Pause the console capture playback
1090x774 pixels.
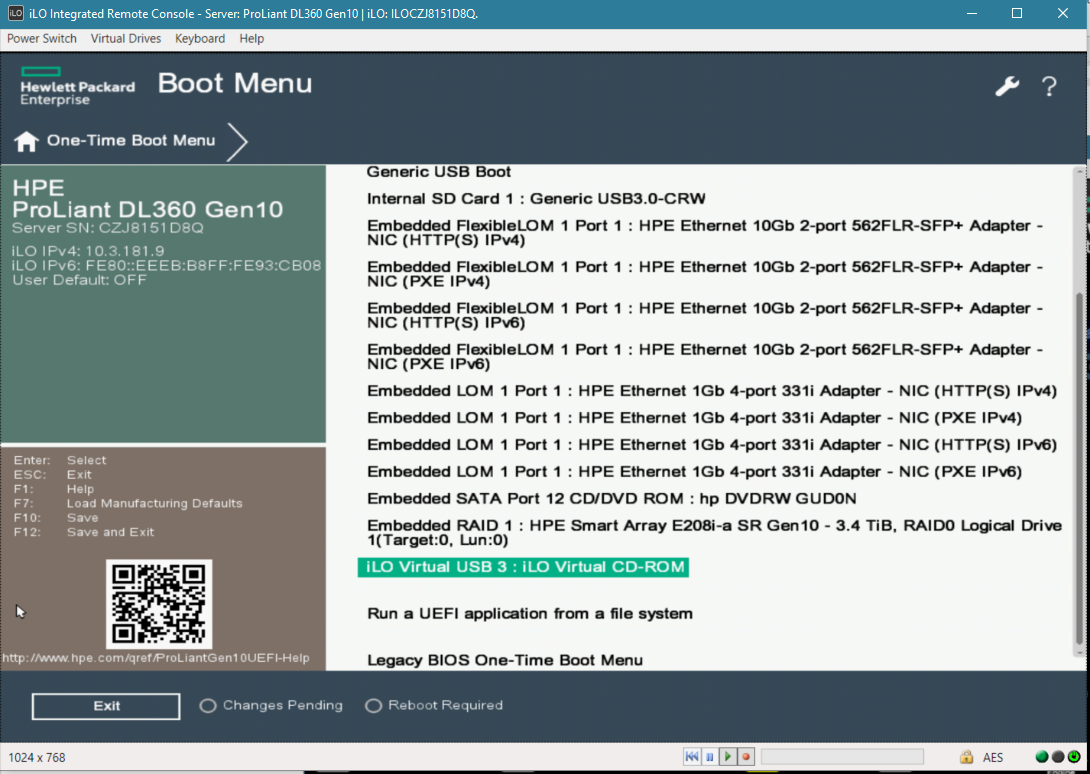[x=709, y=757]
